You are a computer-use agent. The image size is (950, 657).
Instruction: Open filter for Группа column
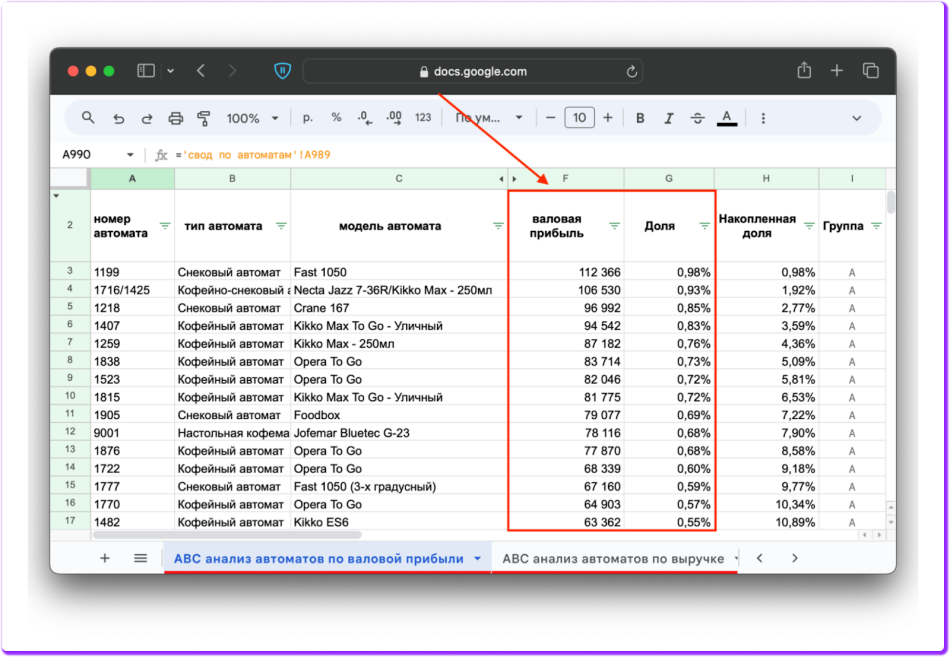click(876, 226)
